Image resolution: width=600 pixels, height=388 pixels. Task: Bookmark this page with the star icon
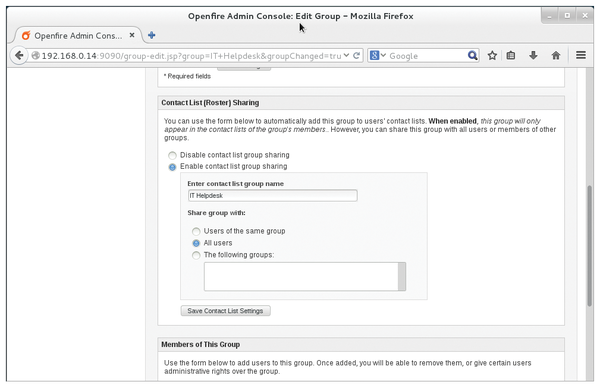(x=492, y=55)
